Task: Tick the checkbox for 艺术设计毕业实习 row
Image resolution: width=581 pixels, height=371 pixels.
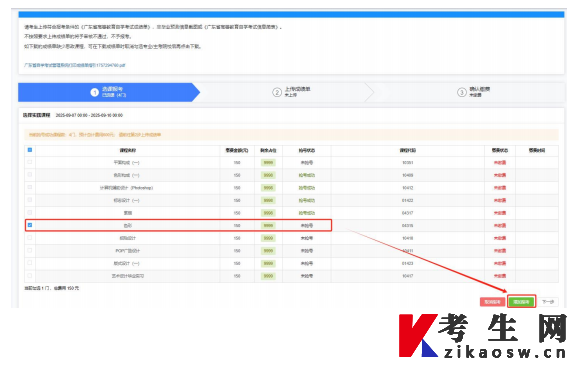Action: [x=30, y=276]
